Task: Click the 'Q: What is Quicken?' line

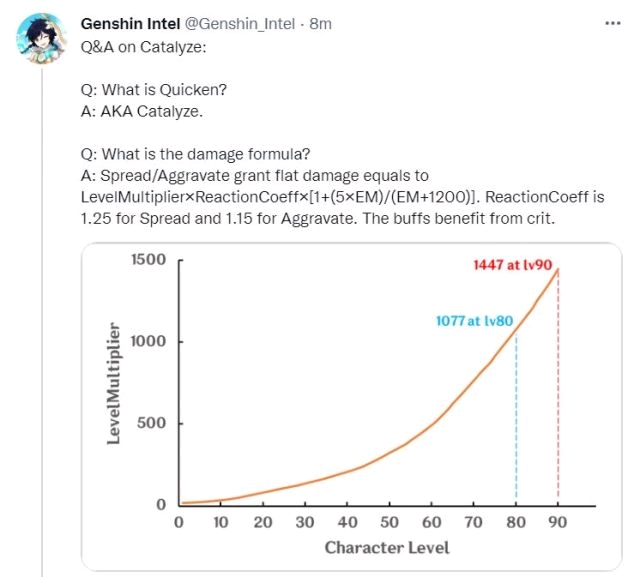Action: pyautogui.click(x=153, y=90)
